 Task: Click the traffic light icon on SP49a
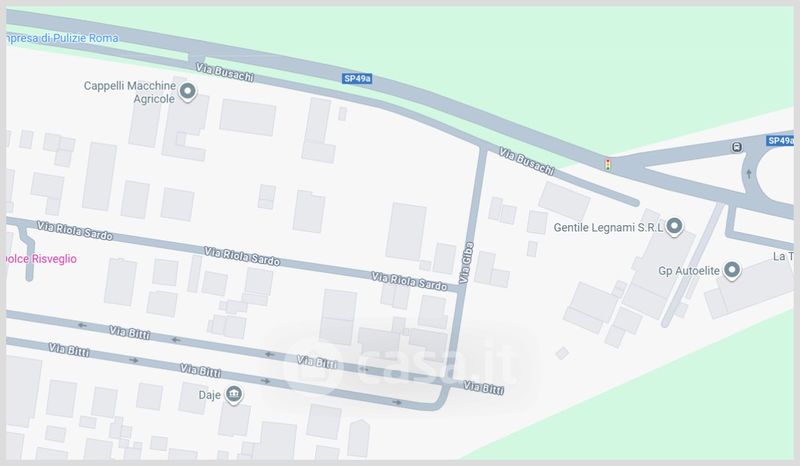pos(608,165)
